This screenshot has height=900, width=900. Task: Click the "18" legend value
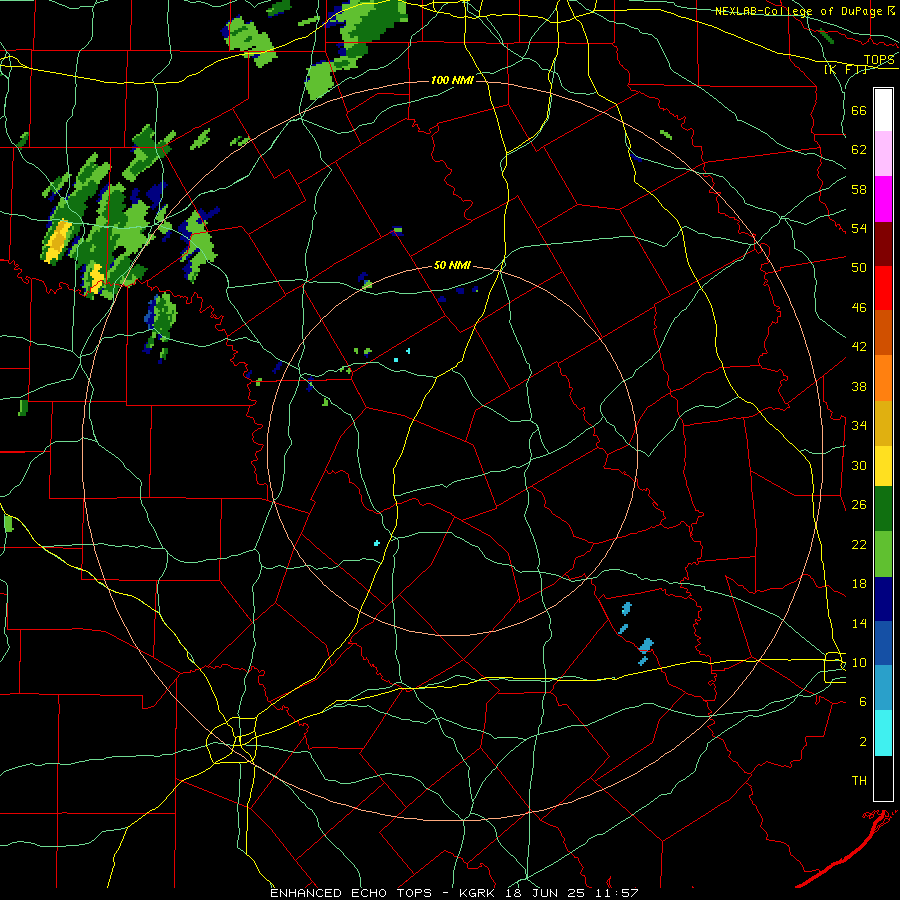click(859, 583)
